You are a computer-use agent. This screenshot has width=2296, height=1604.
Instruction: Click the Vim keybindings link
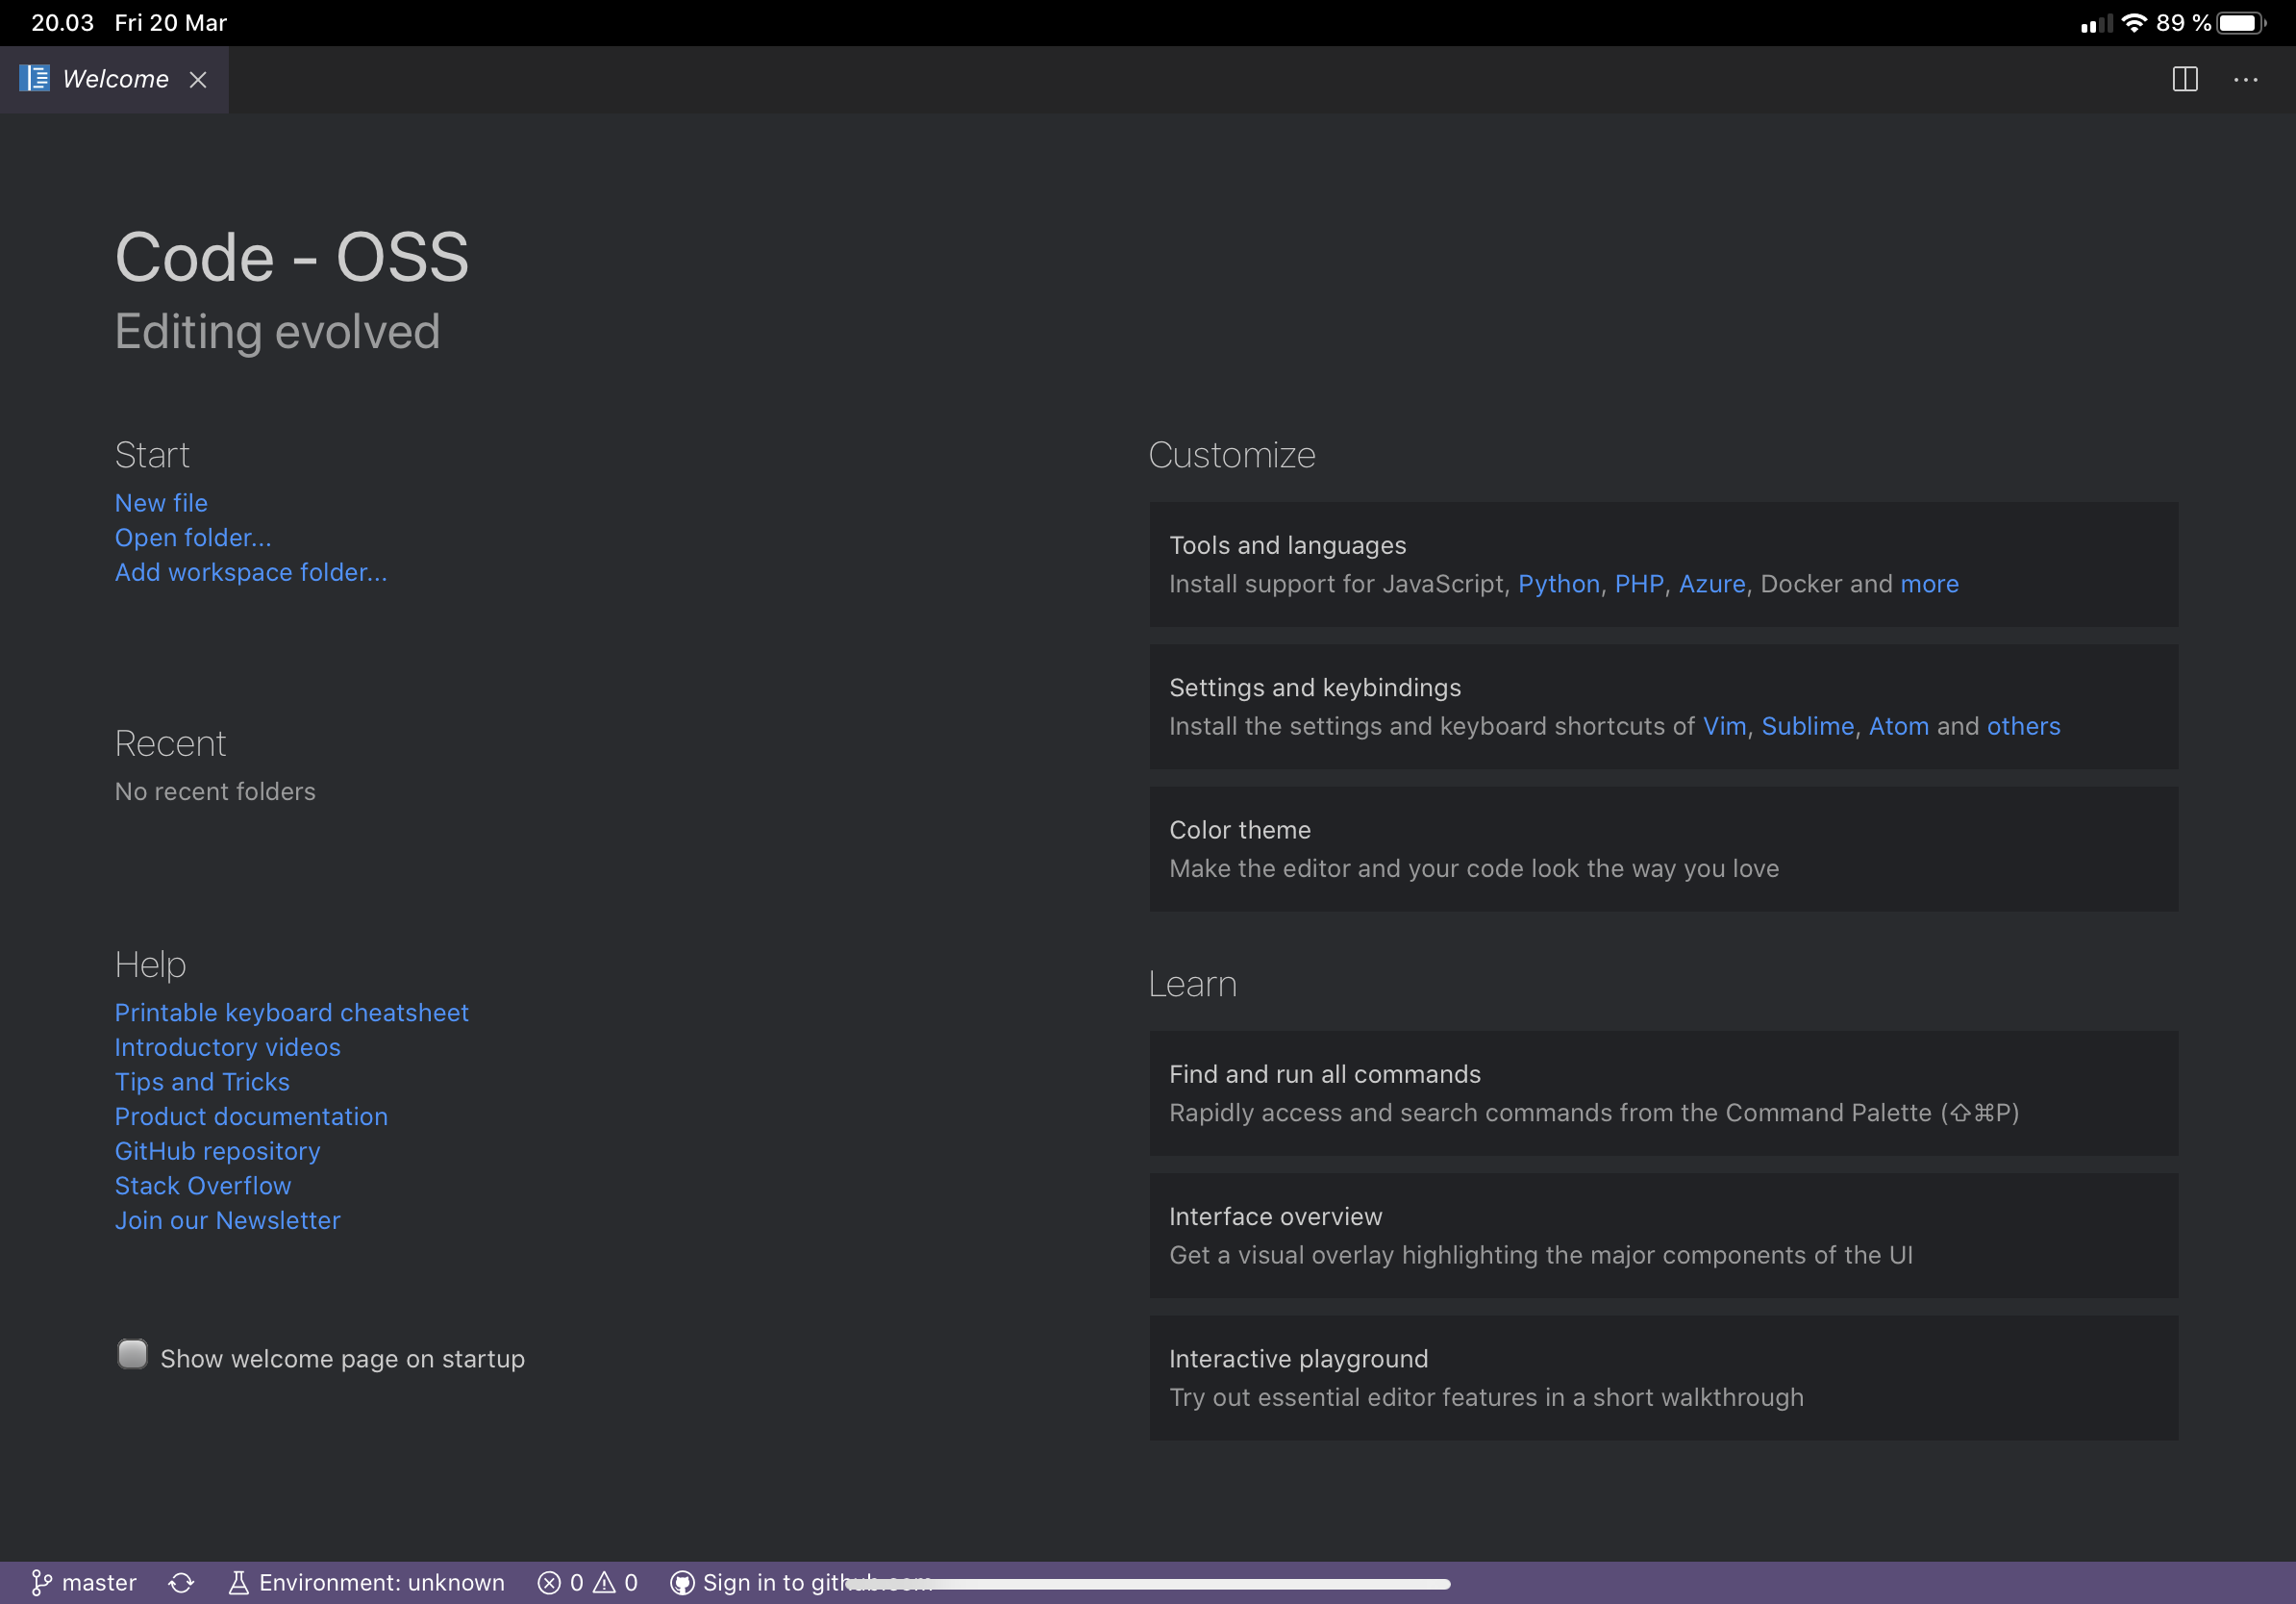pos(1723,726)
